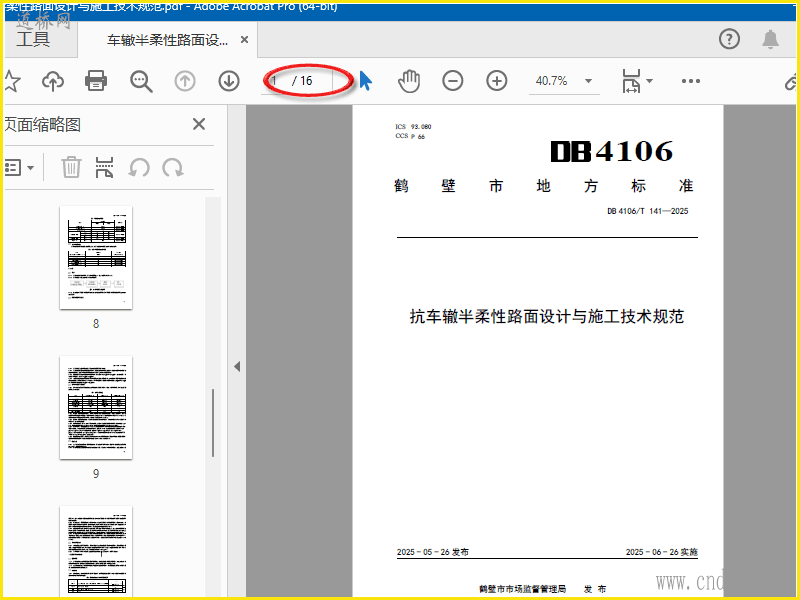This screenshot has height=600, width=800.
Task: Zoom in with plus icon
Action: pyautogui.click(x=496, y=81)
